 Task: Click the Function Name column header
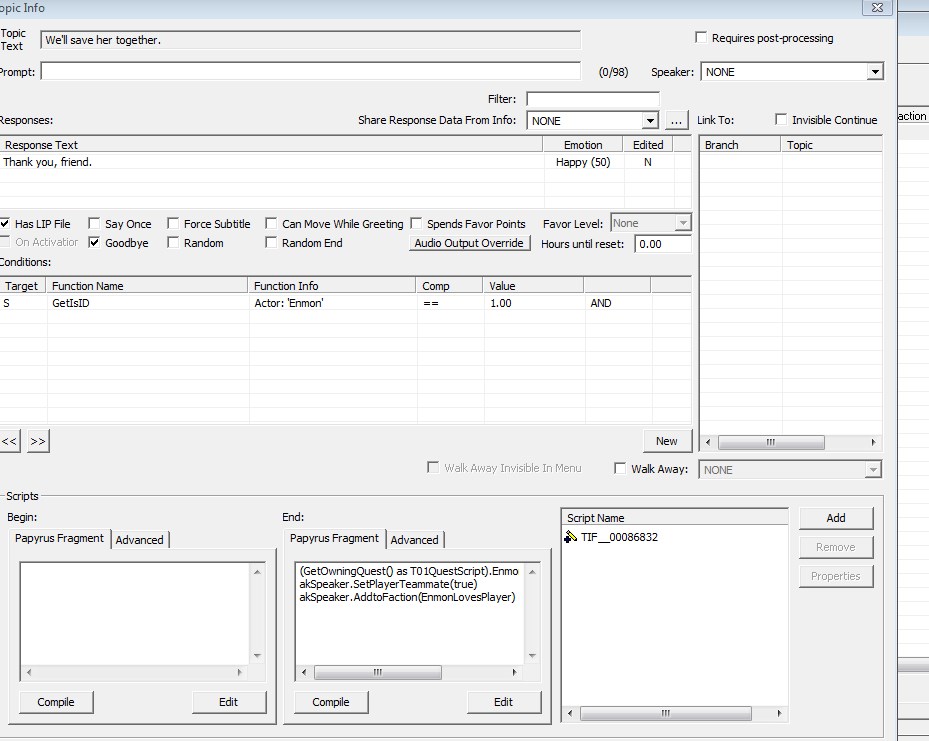point(147,286)
